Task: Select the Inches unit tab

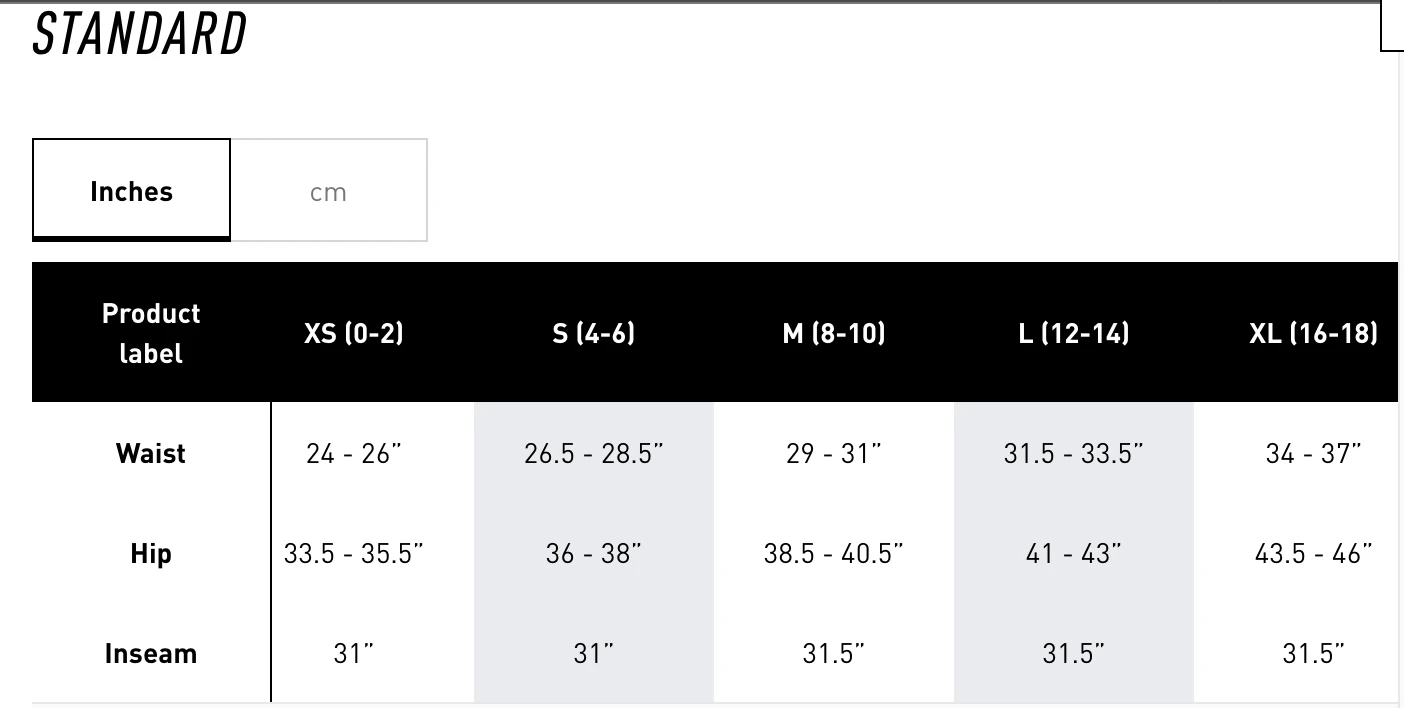Action: tap(131, 191)
